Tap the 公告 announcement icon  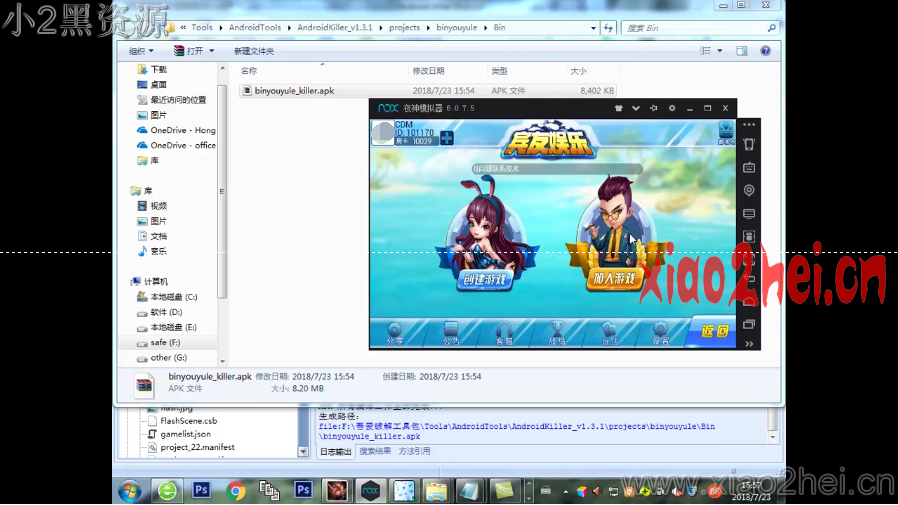point(451,333)
